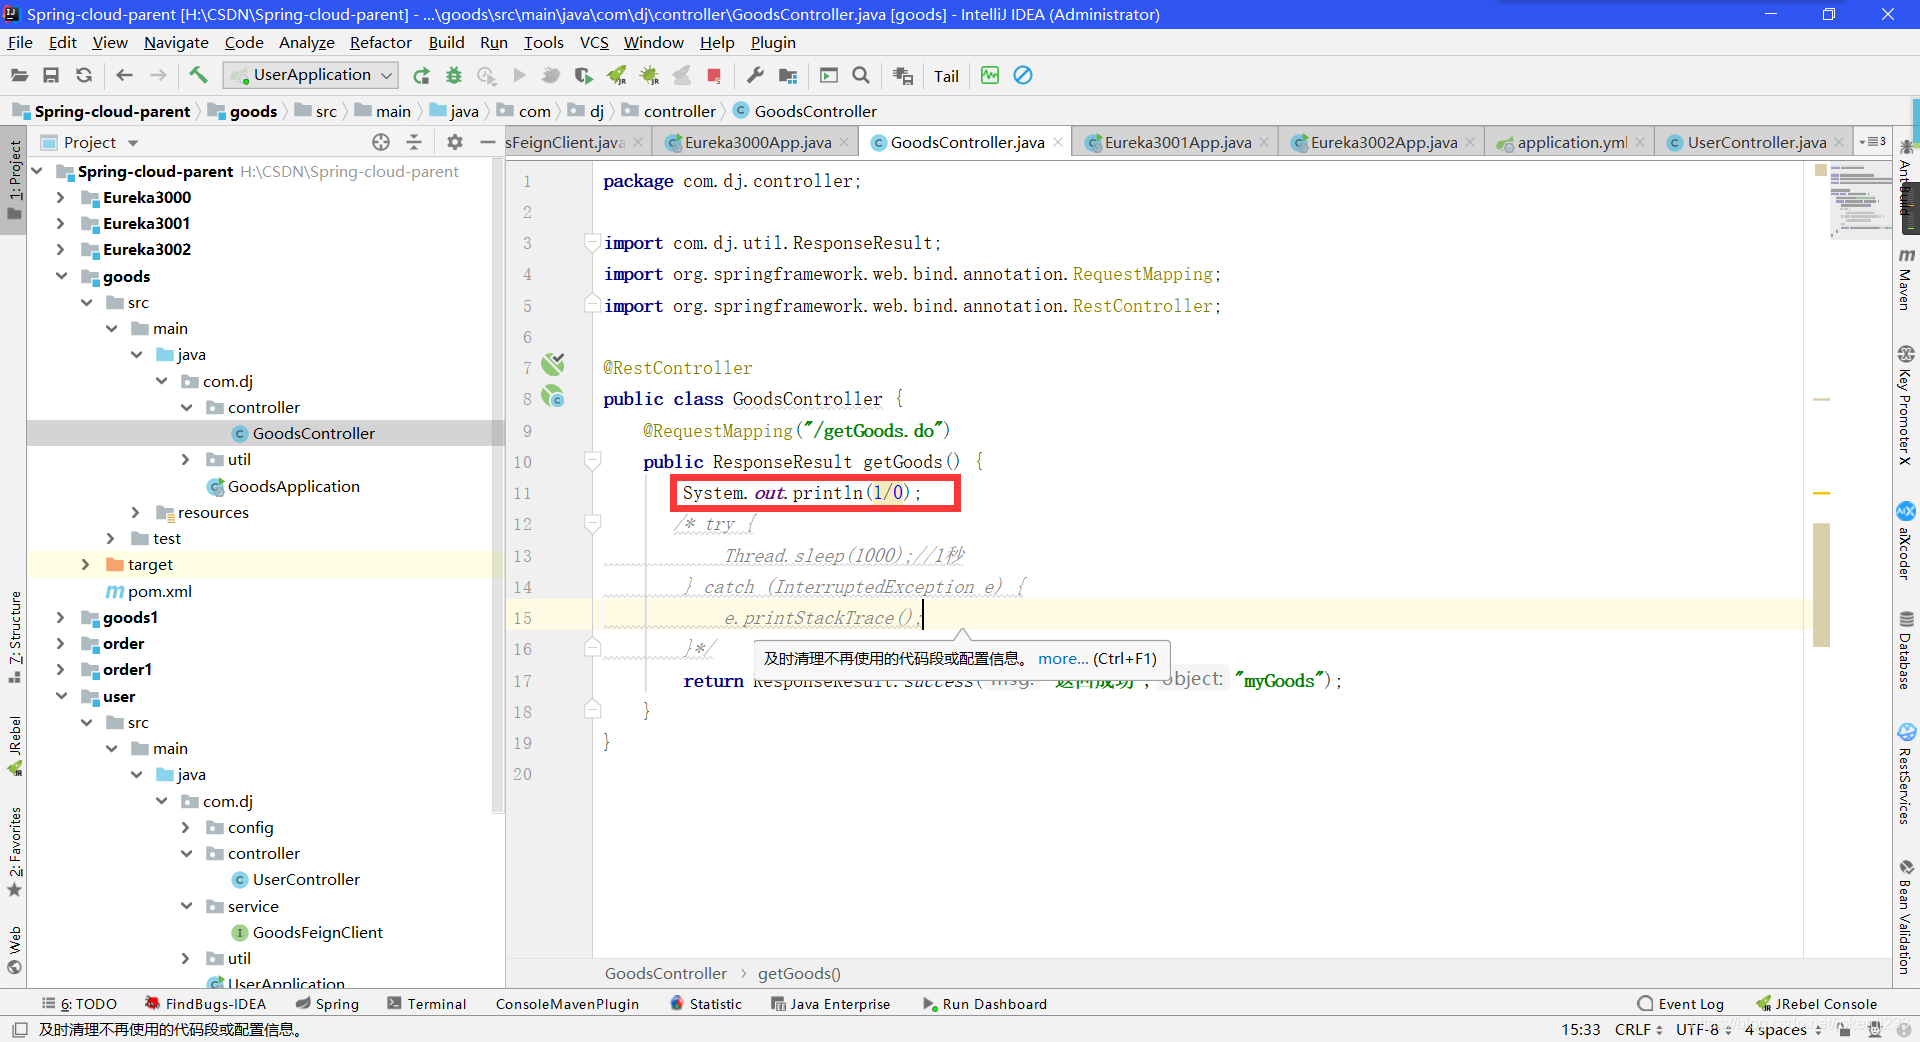Click the green monitor chart icon
Viewport: 1920px width, 1042px height.
(x=990, y=76)
